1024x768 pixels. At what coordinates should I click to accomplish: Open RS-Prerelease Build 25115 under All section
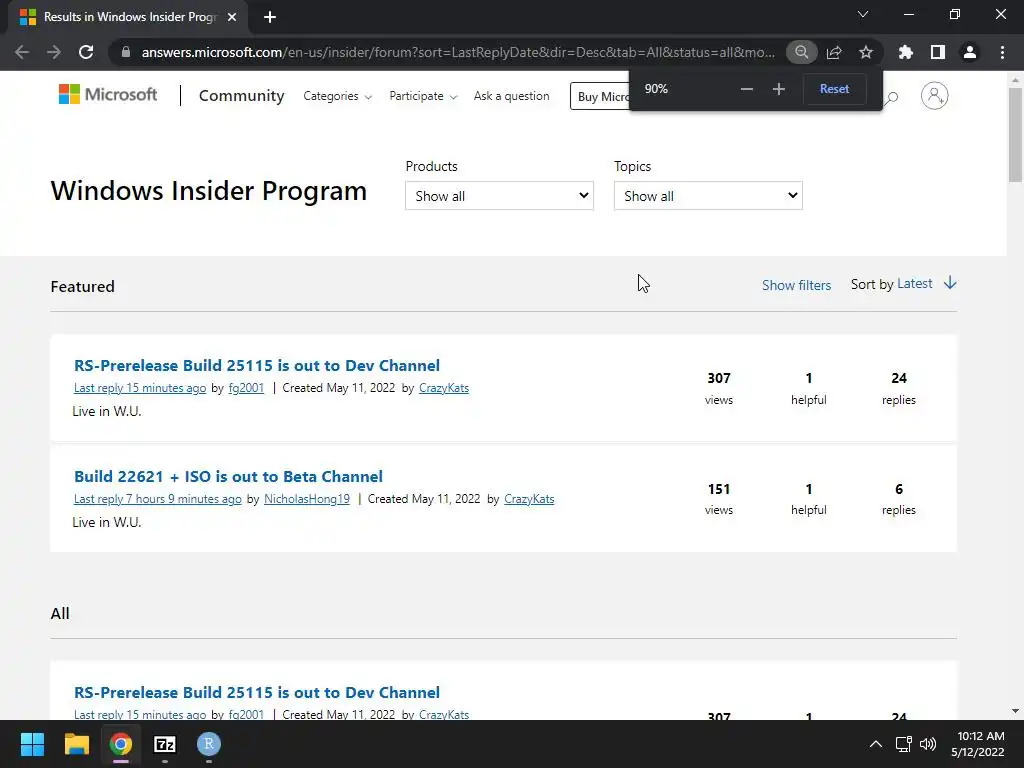257,692
